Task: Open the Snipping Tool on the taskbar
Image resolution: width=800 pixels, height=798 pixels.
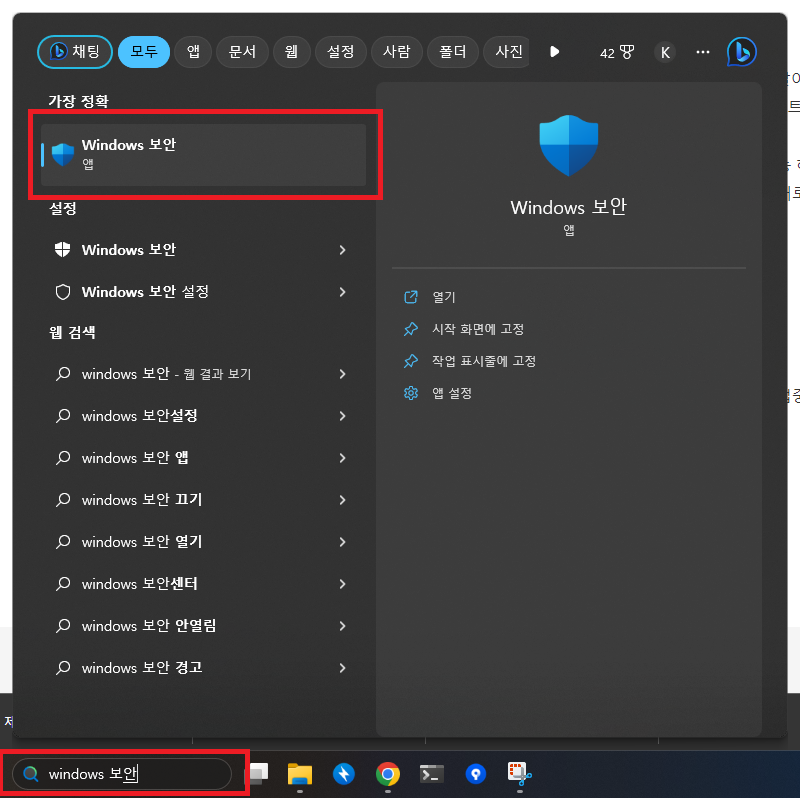Action: tap(519, 774)
